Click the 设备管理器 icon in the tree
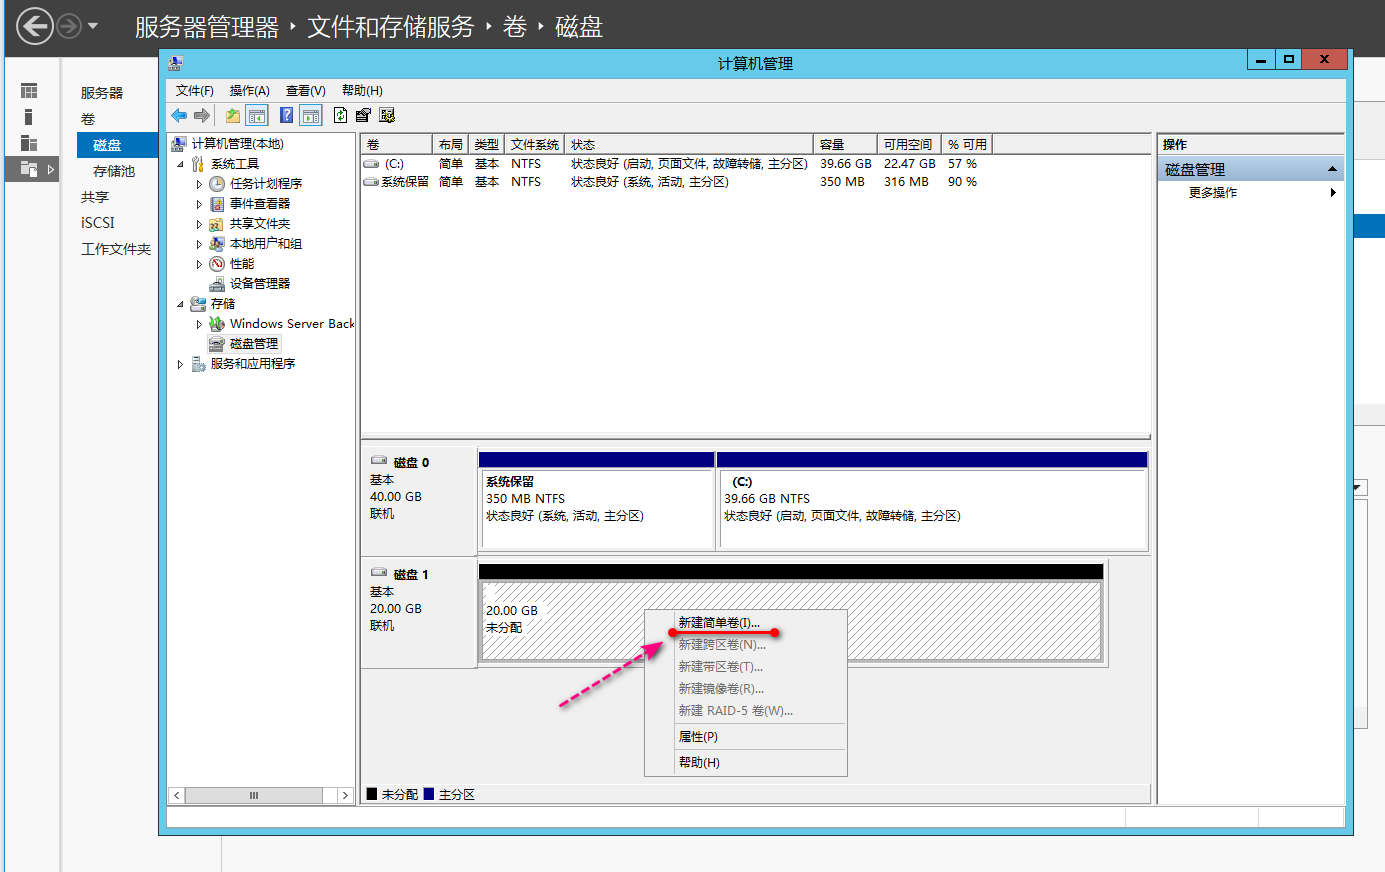 tap(217, 284)
